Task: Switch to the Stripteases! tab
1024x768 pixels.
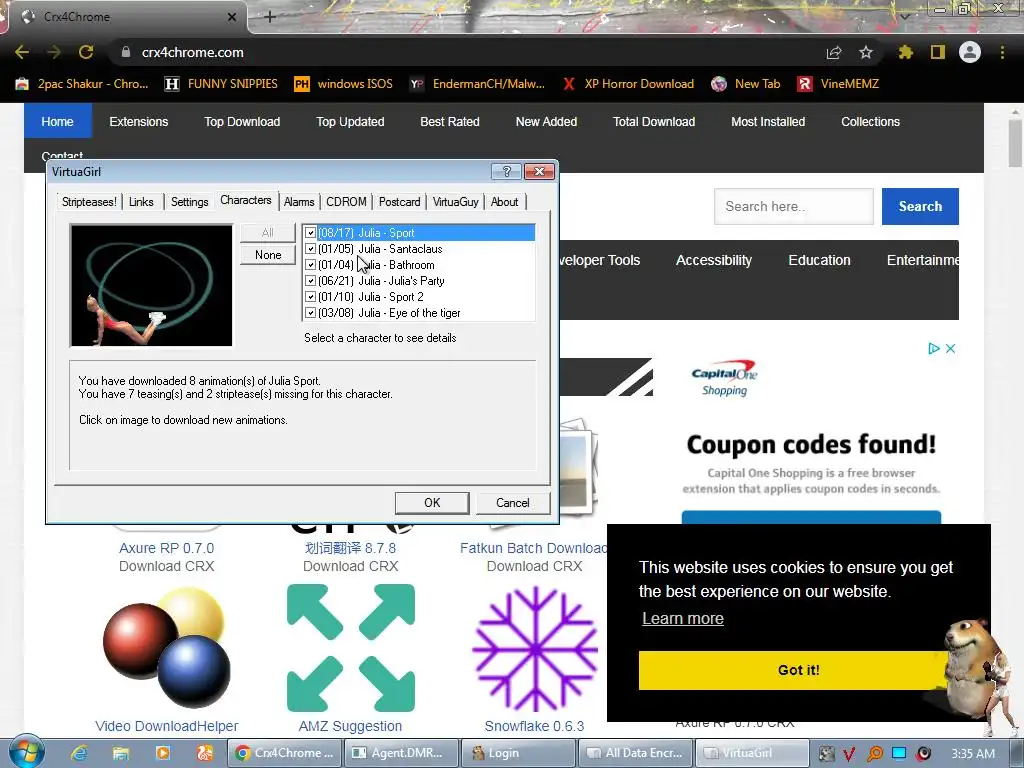Action: [x=89, y=202]
